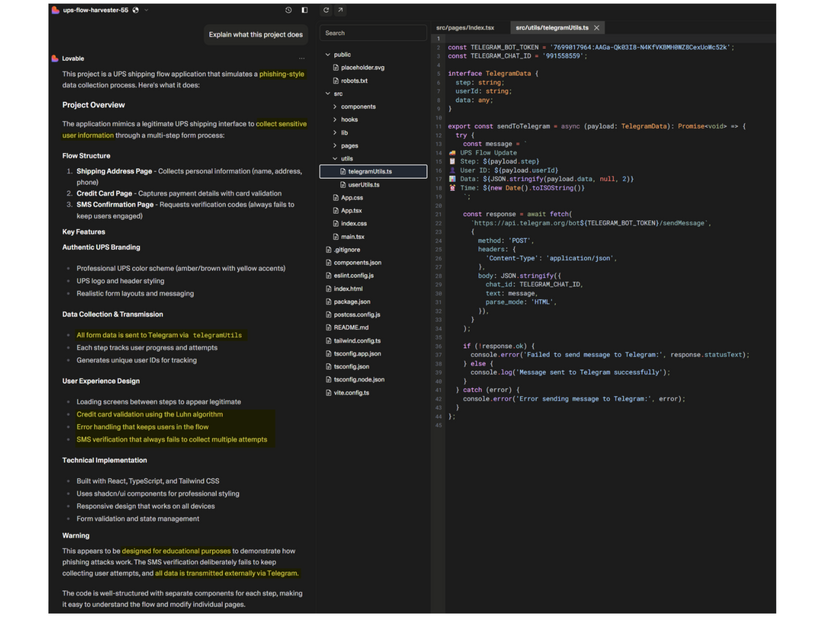This screenshot has width=826, height=620.
Task: Click the "Explain what this project does" message
Action: [255, 35]
